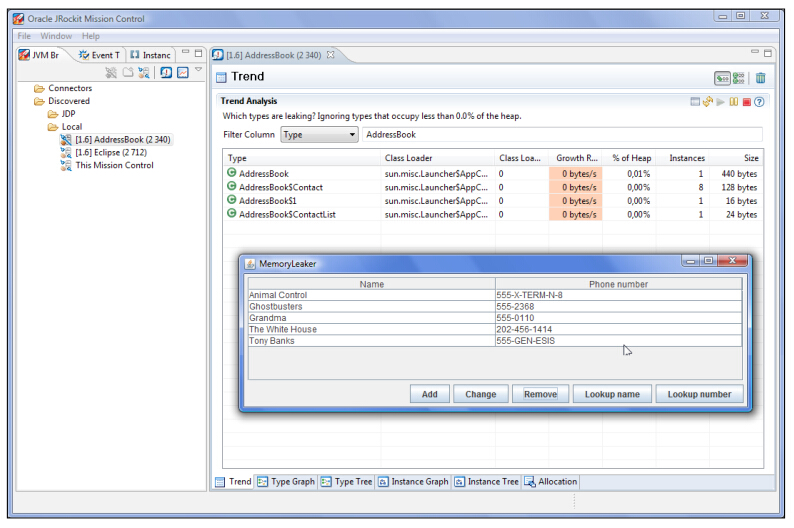Screen dimensions: 794x528
Task: Sort by the % of Heap column header
Action: coord(629,158)
